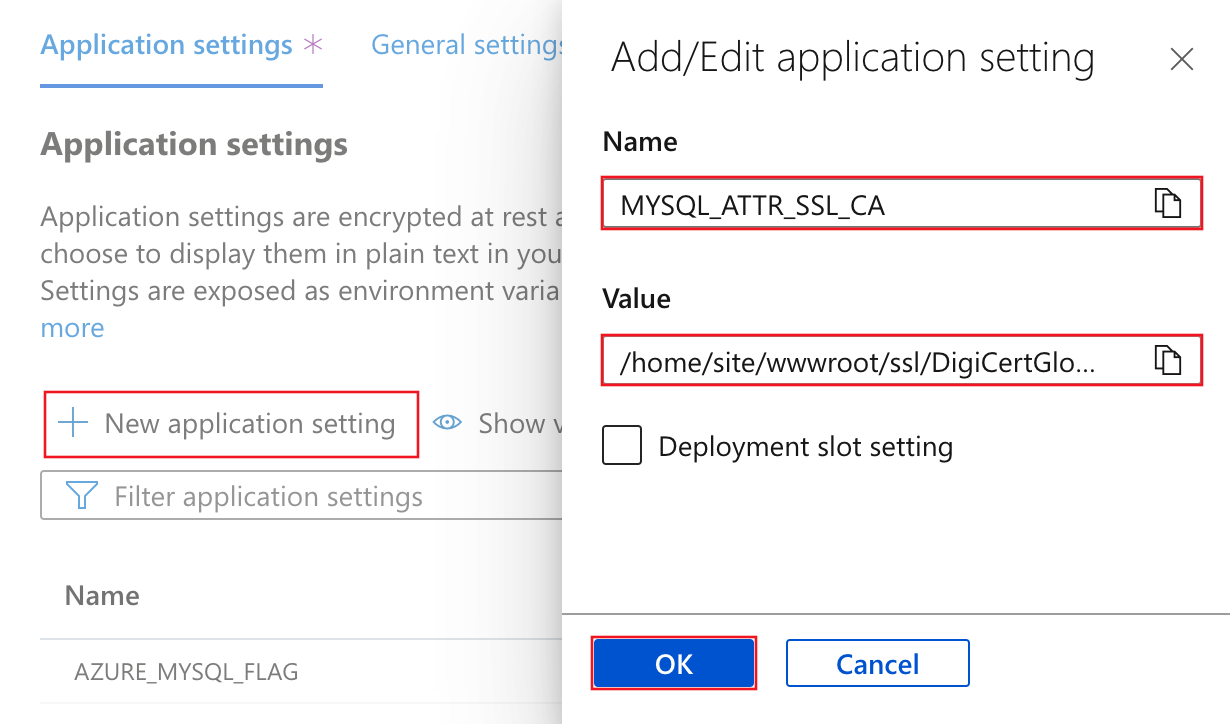
Task: Open the General settings tab
Action: [465, 46]
